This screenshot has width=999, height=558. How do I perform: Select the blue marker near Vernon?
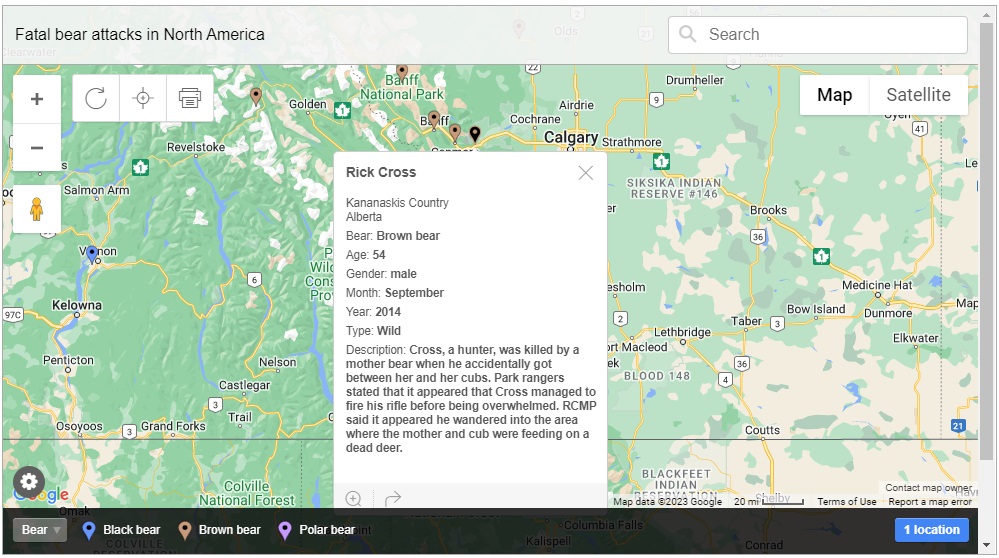tap(92, 254)
